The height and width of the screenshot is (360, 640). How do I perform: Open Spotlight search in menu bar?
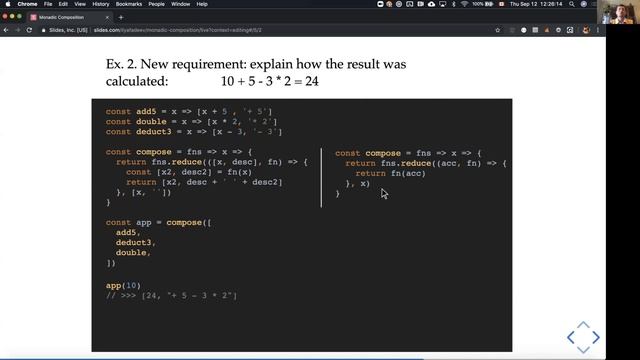[x=572, y=4]
